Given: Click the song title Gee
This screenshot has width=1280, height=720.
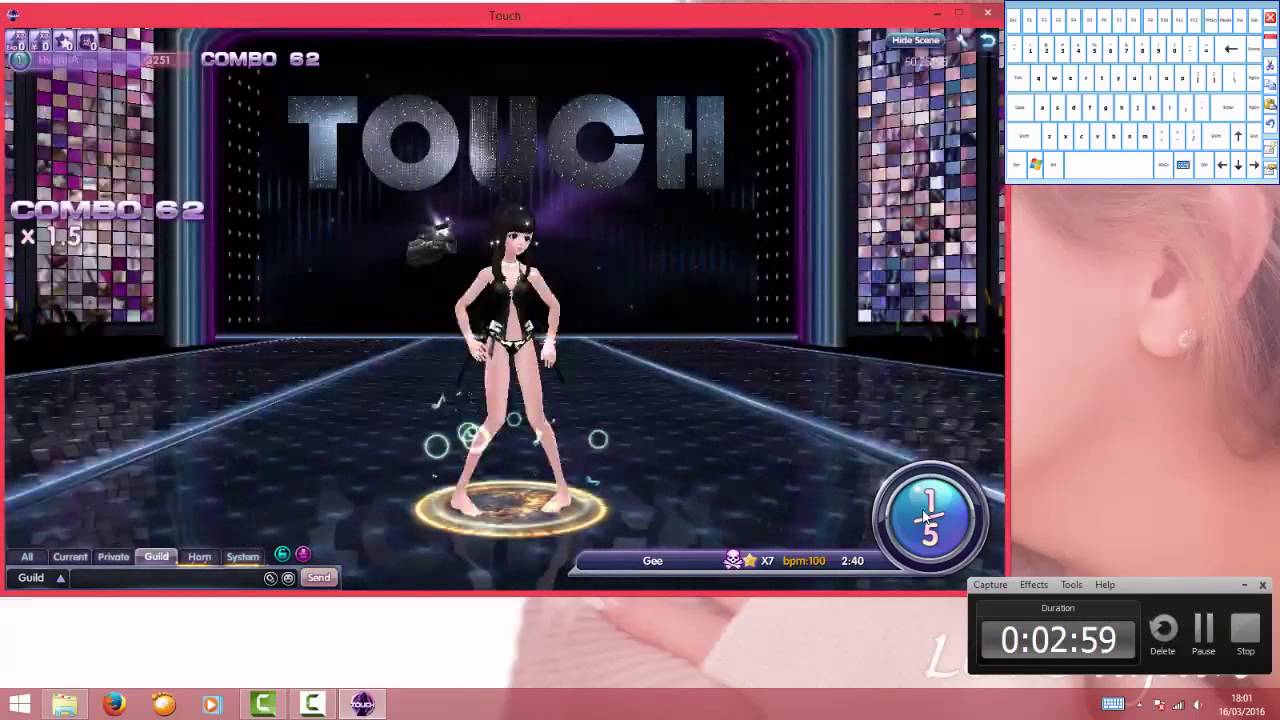Looking at the screenshot, I should (x=652, y=561).
